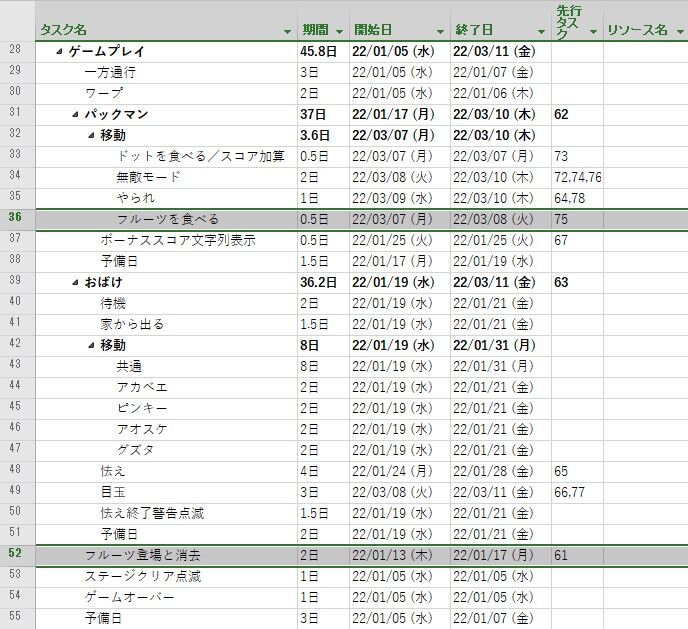Open the 先行タスク column filter dropdown
The width and height of the screenshot is (688, 629).
pos(593,32)
